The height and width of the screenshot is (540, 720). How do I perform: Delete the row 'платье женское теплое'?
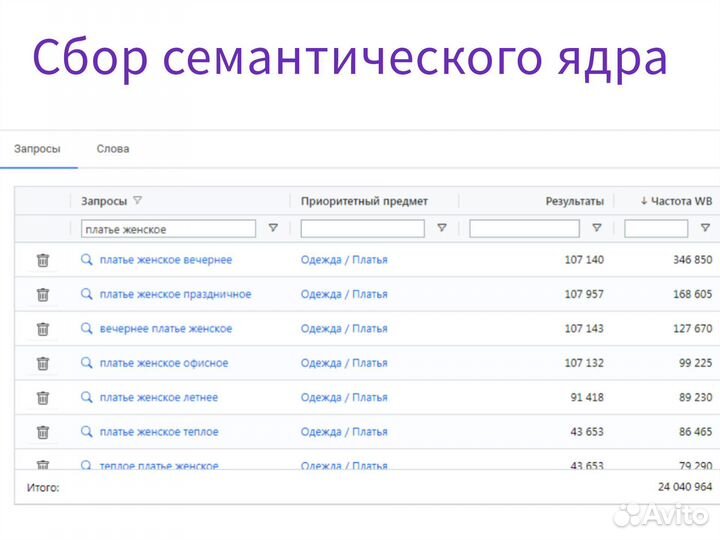pos(43,432)
